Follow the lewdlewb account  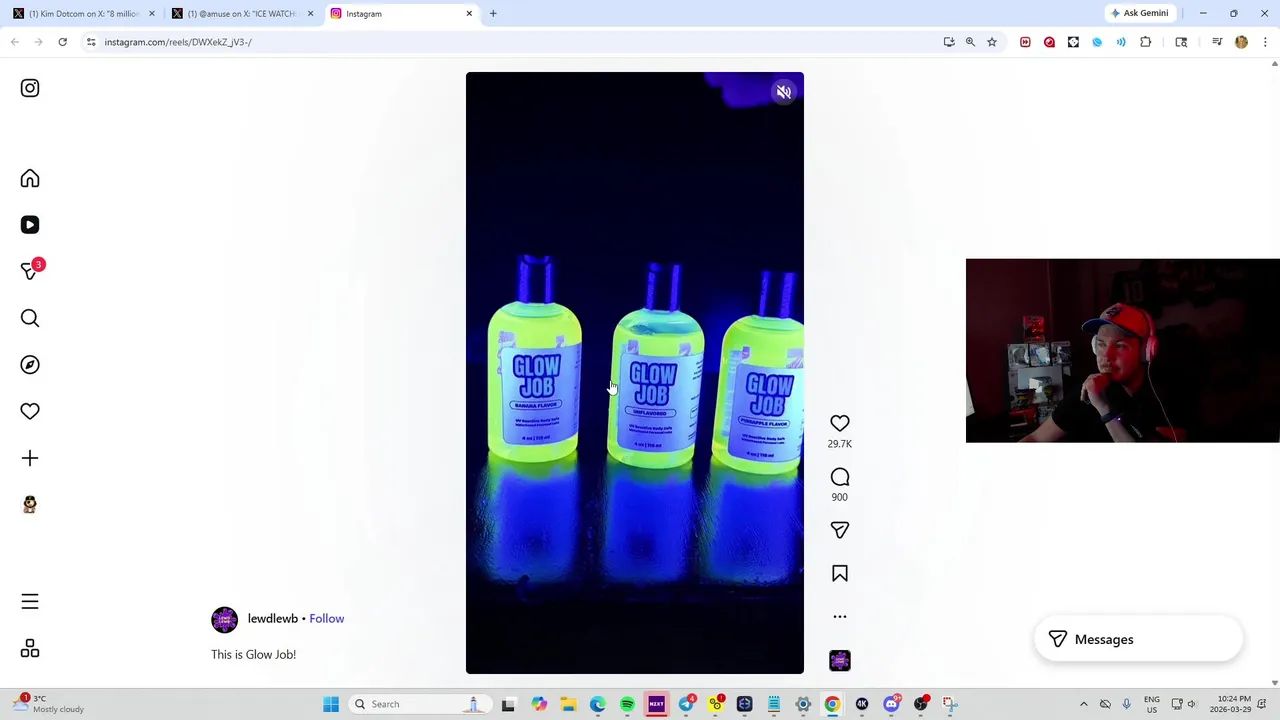click(327, 619)
